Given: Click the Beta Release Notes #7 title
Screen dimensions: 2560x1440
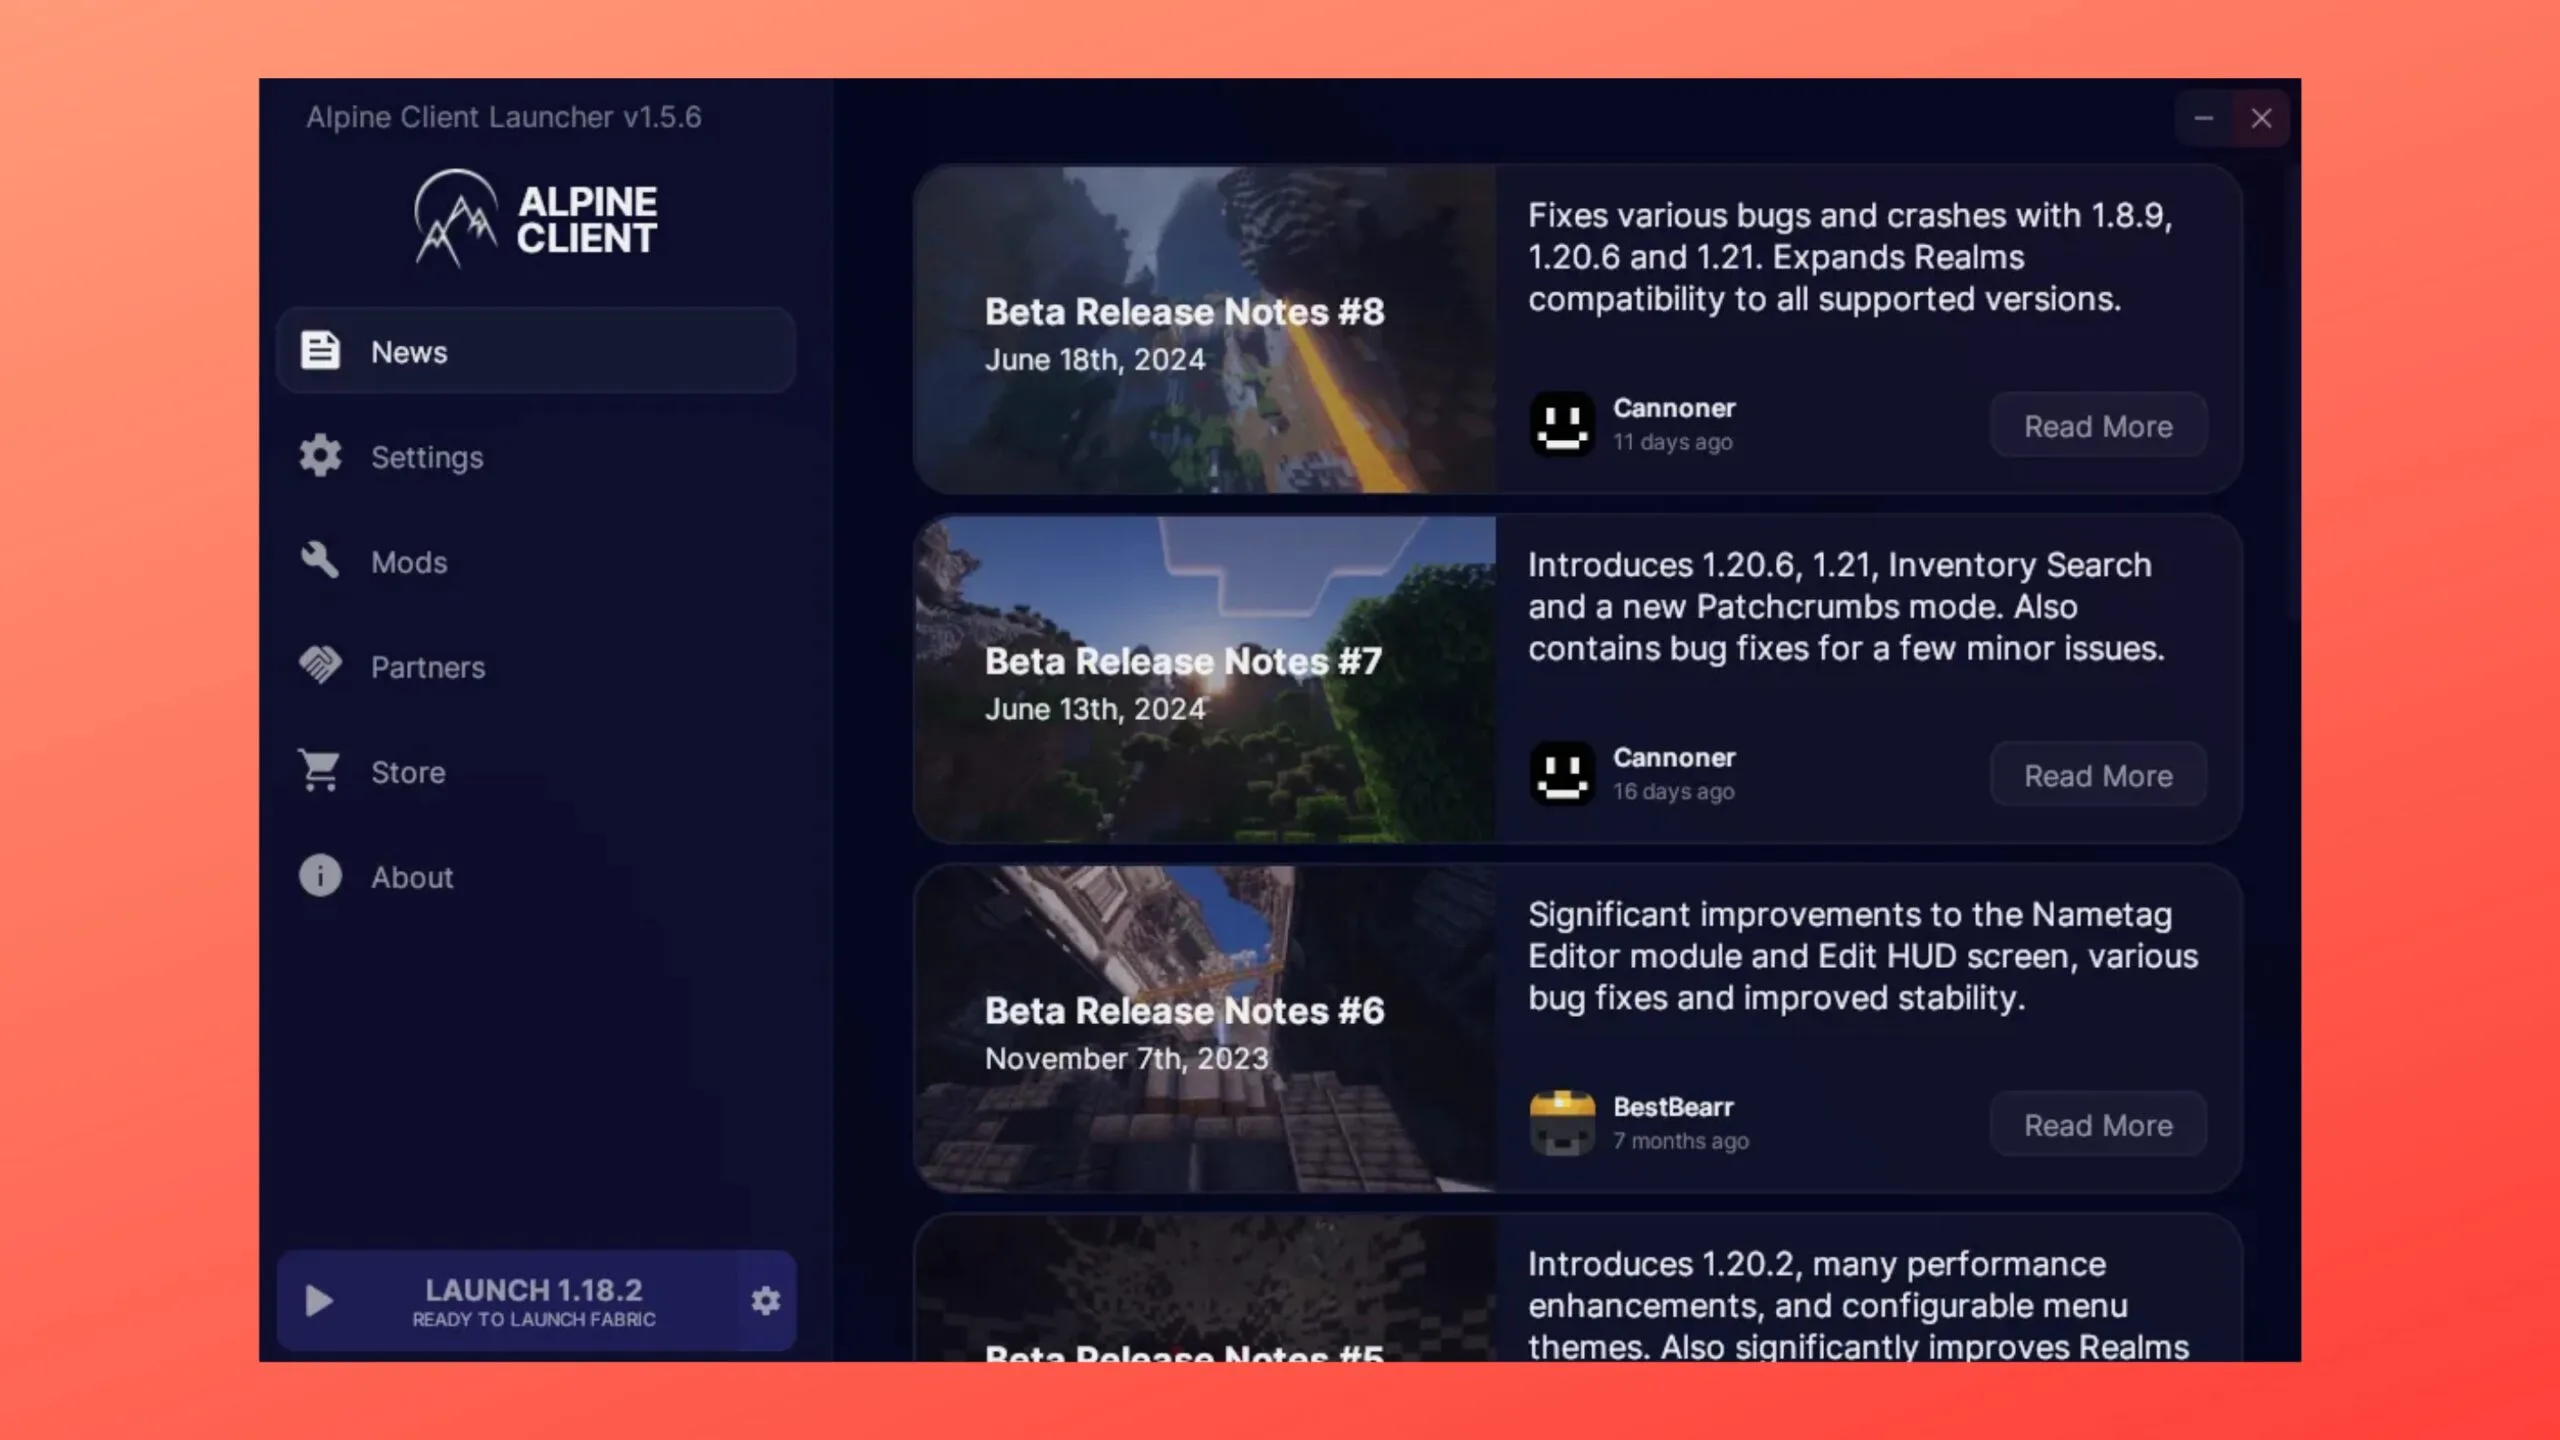Looking at the screenshot, I should click(x=1183, y=661).
